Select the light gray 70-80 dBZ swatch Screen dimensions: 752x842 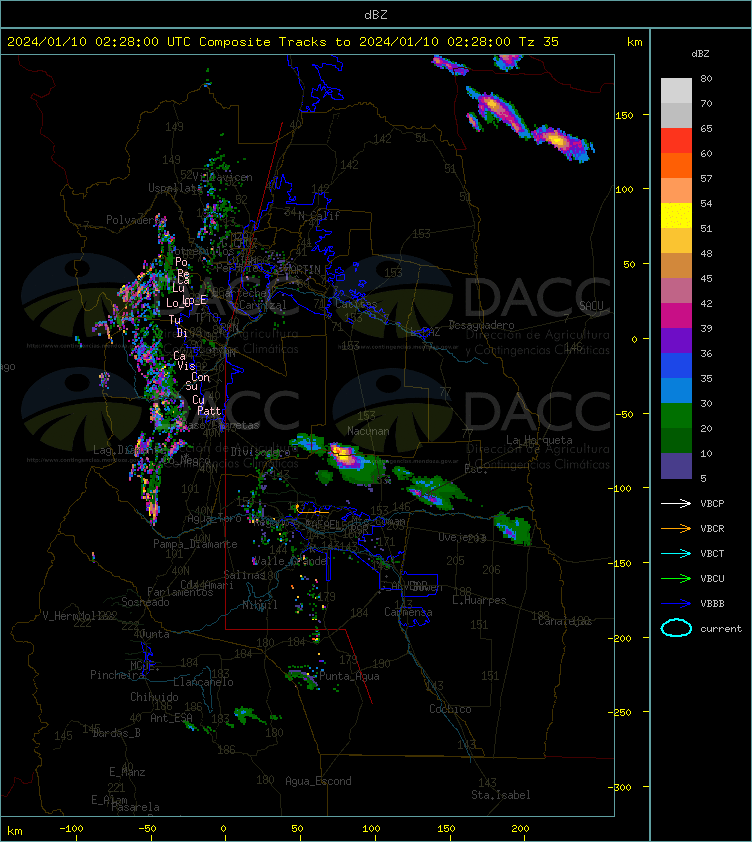coord(676,91)
